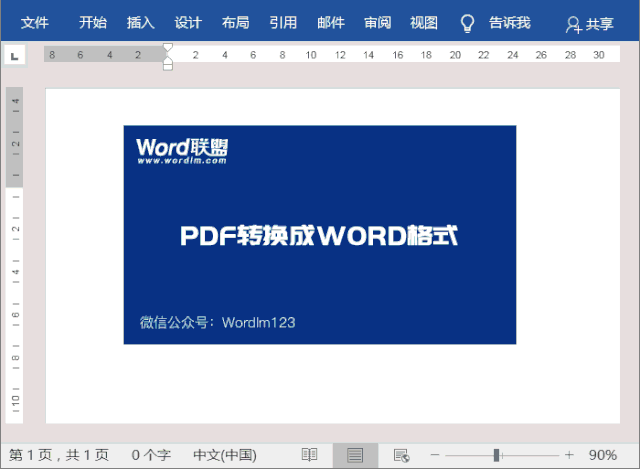The width and height of the screenshot is (640, 469).
Task: Click the first line indent marker
Action: [x=168, y=48]
